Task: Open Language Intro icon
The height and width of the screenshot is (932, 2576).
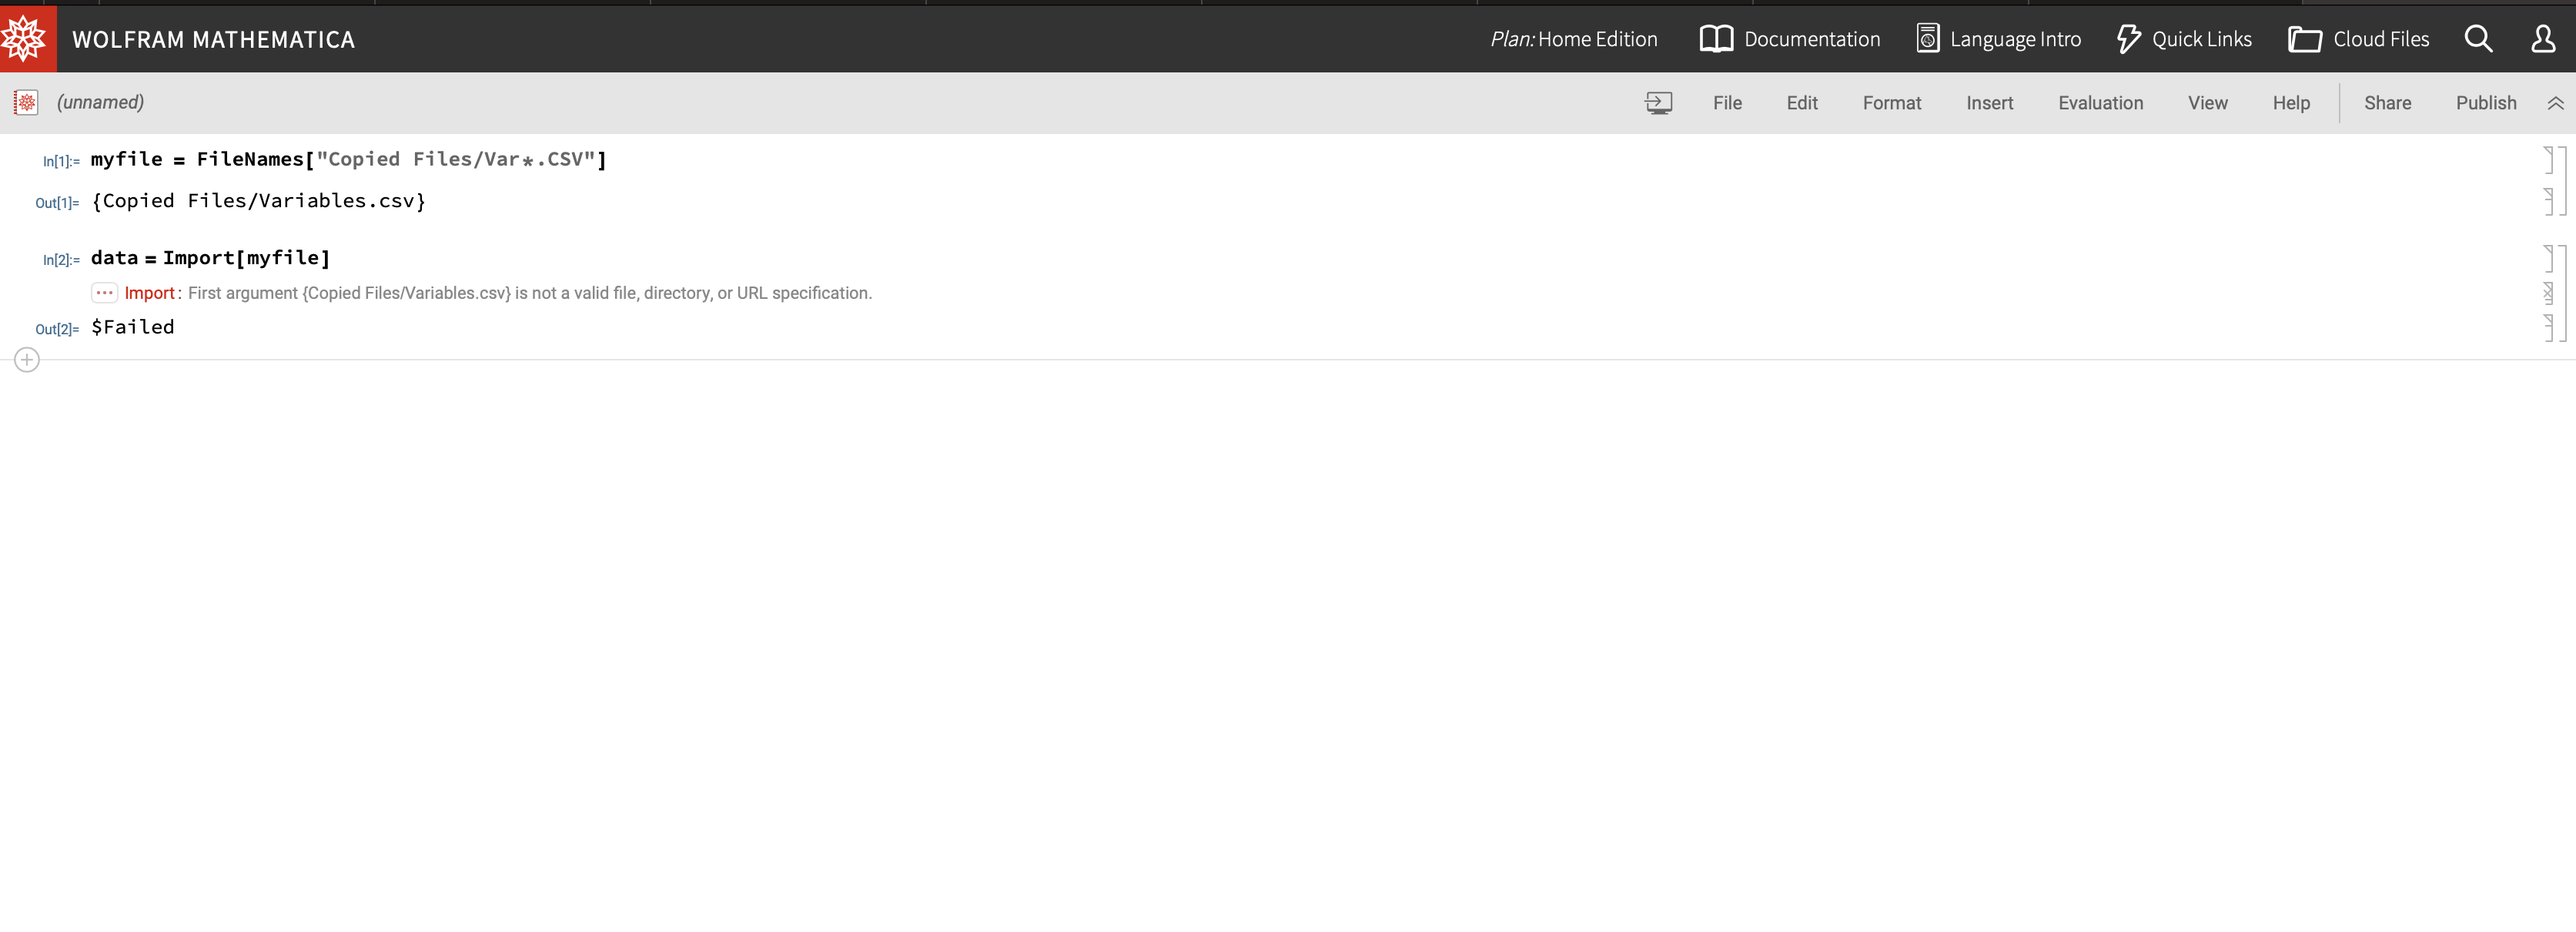Action: (1927, 39)
